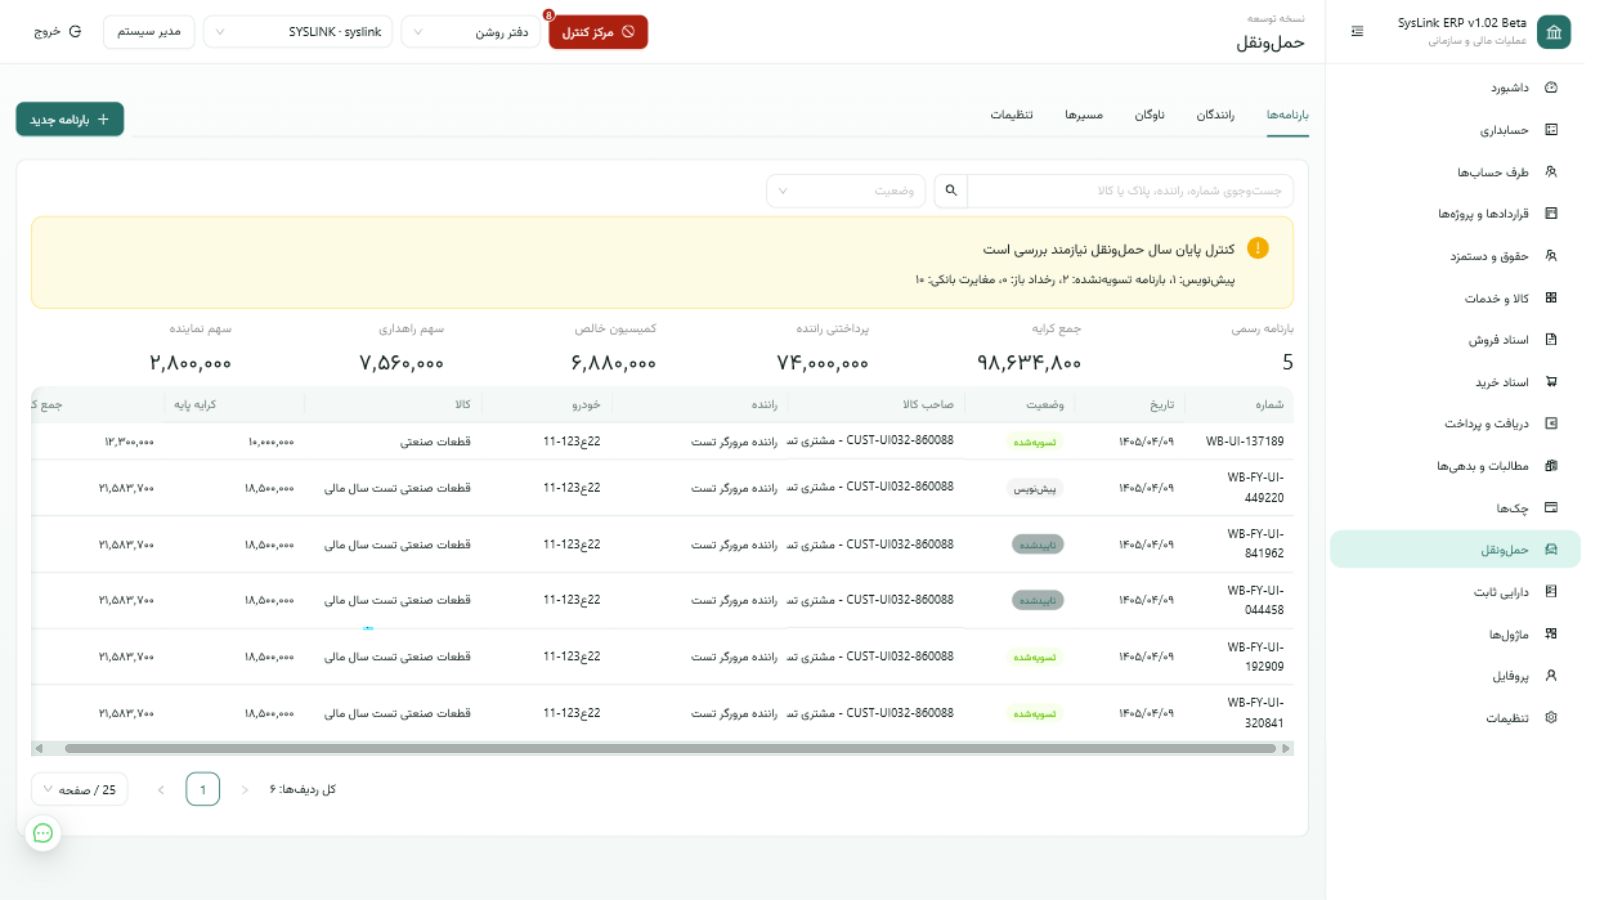Click the red مرکز کنترل button

click(x=598, y=32)
